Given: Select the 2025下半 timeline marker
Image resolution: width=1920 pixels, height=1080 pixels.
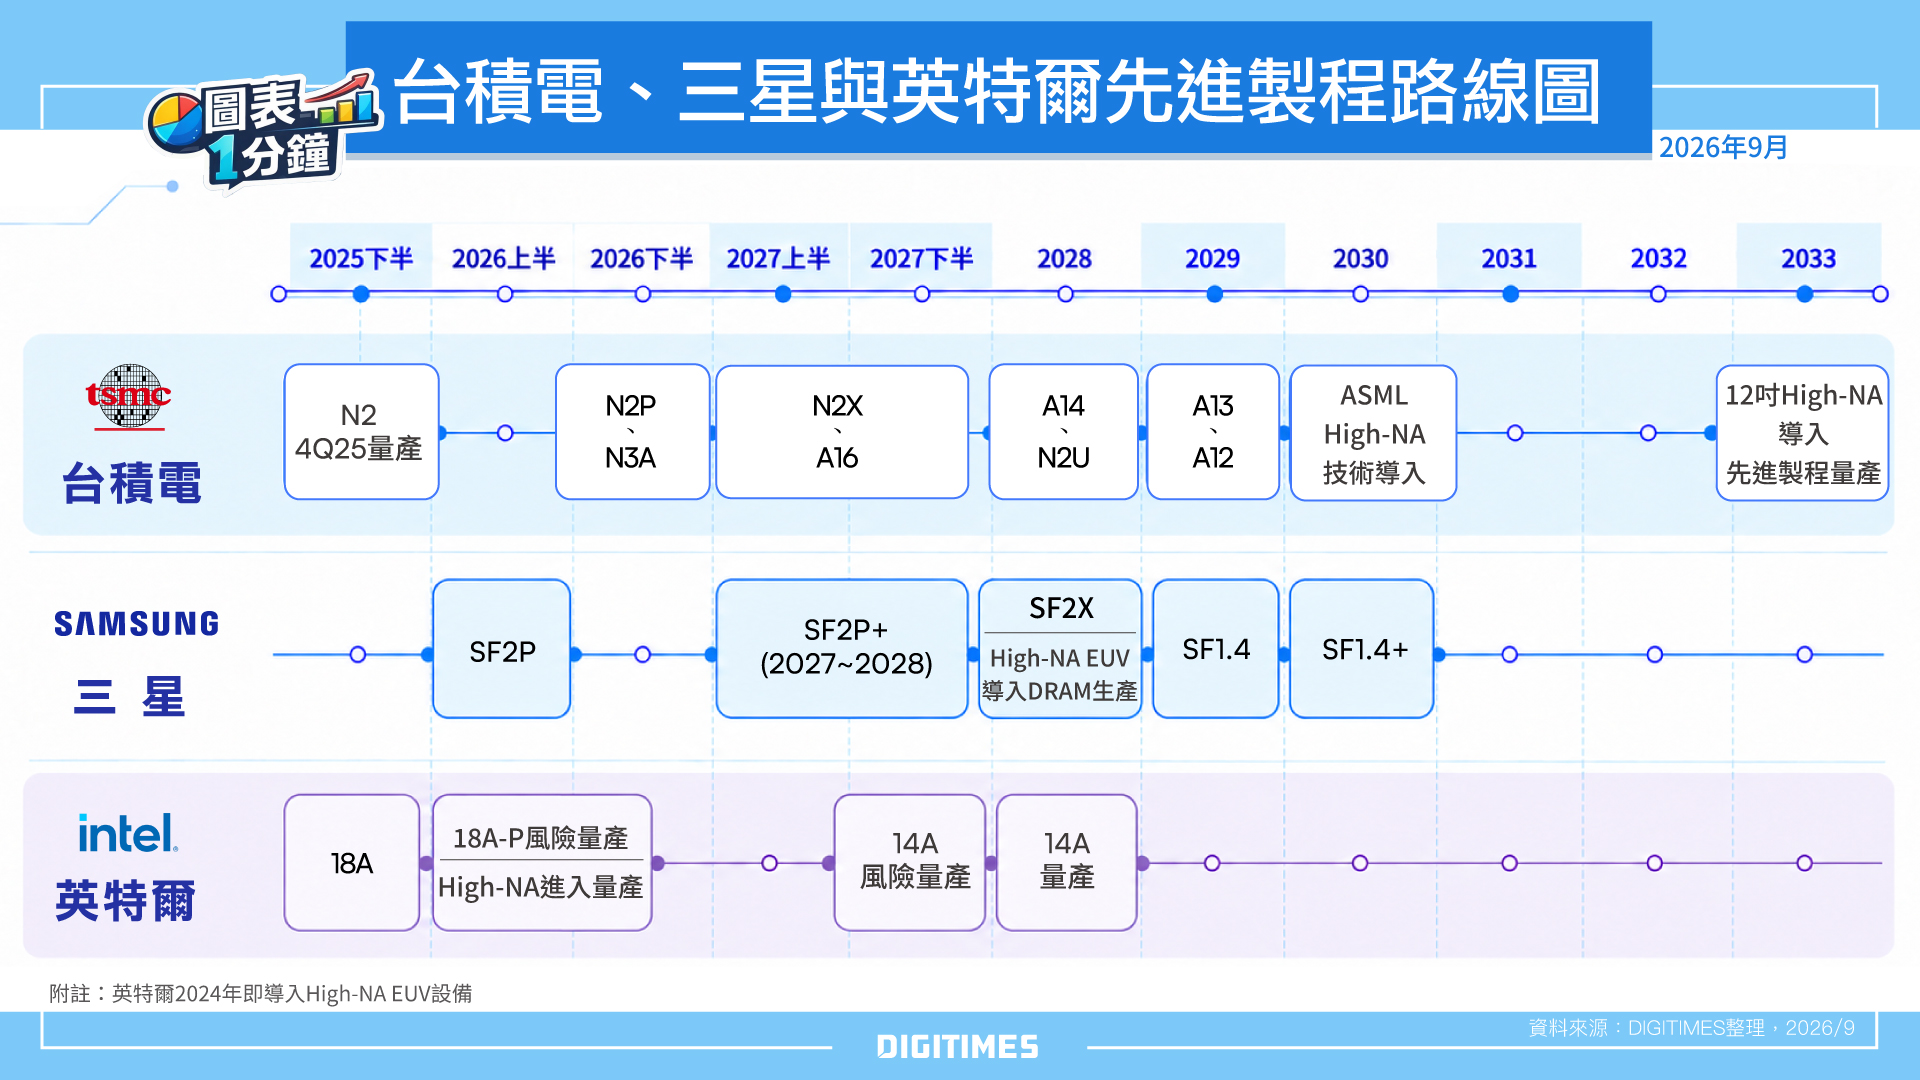Looking at the screenshot, I should tap(361, 294).
